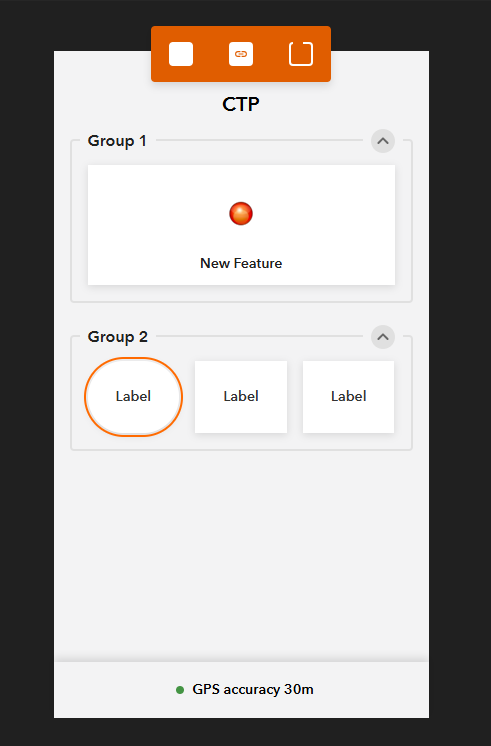
Task: Select the rounded orange-outlined Label button
Action: coord(133,396)
